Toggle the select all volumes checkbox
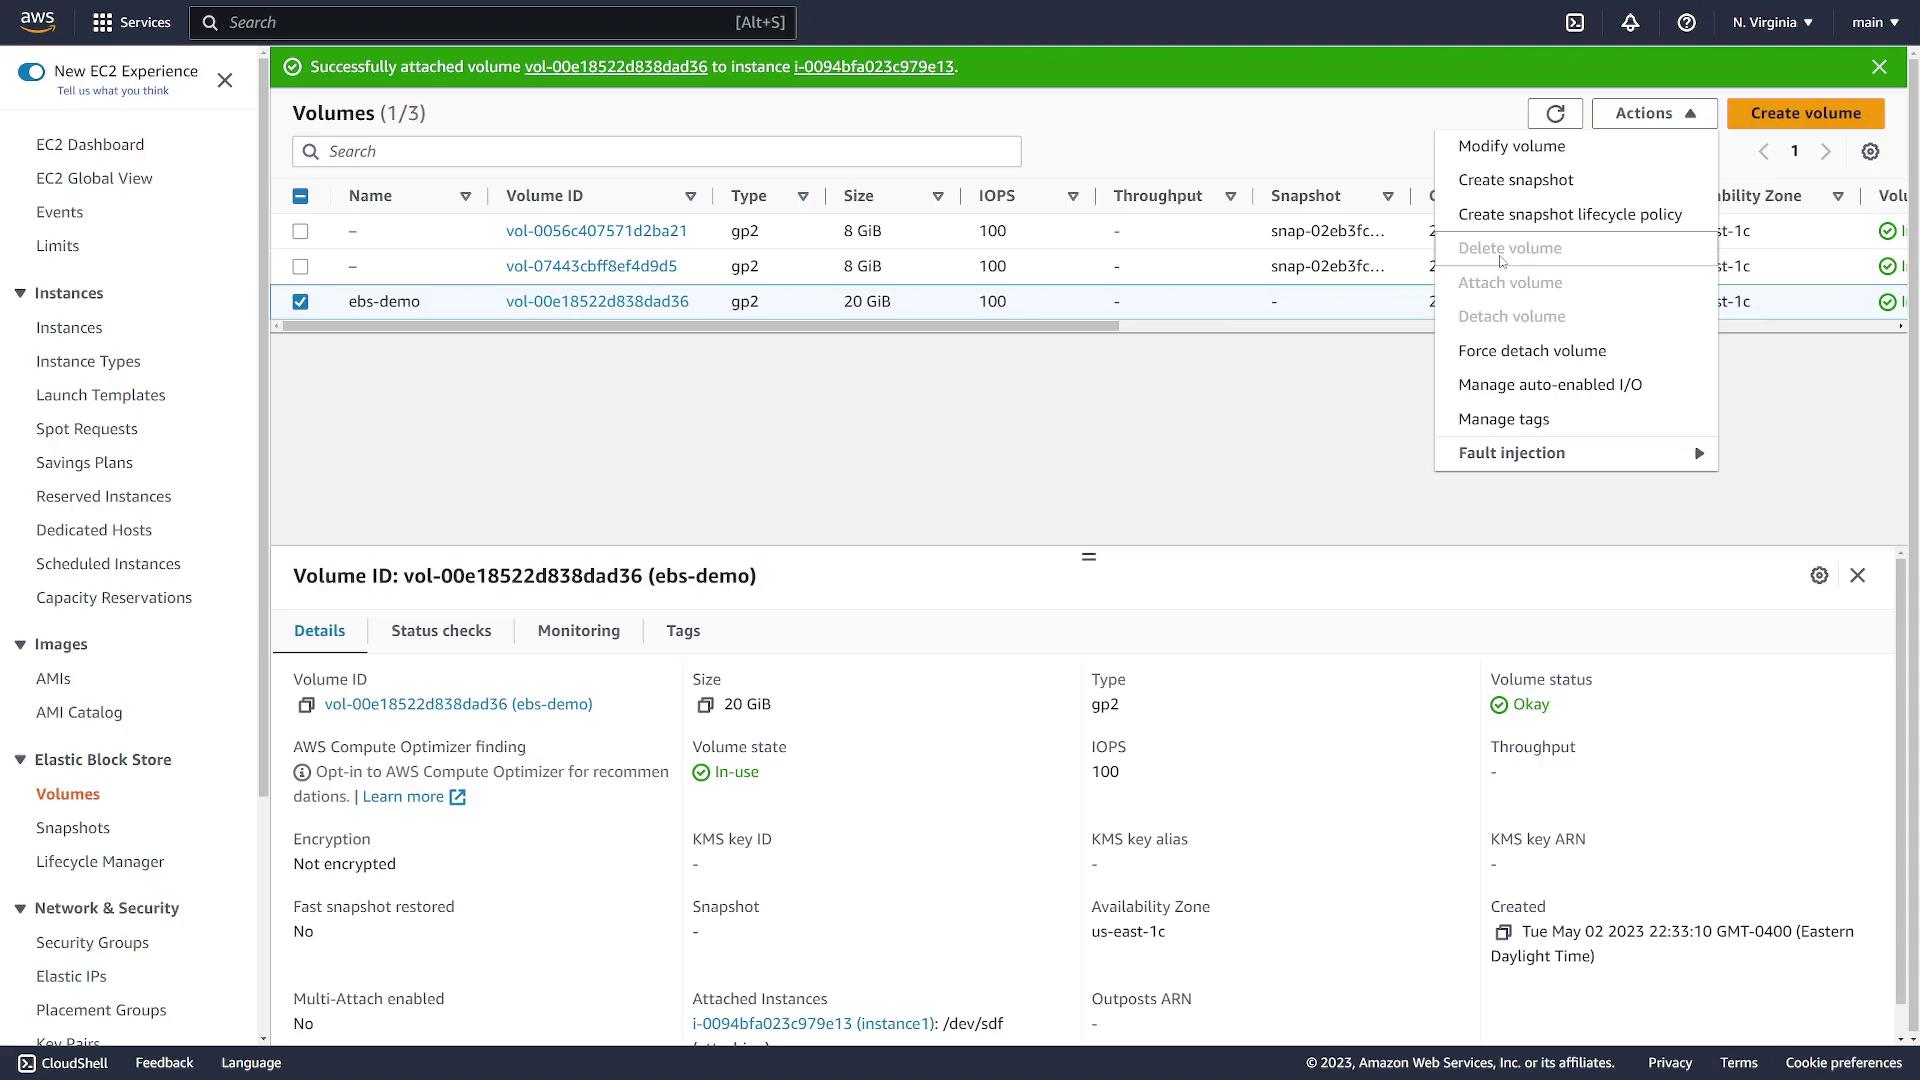This screenshot has width=1920, height=1080. click(x=301, y=195)
